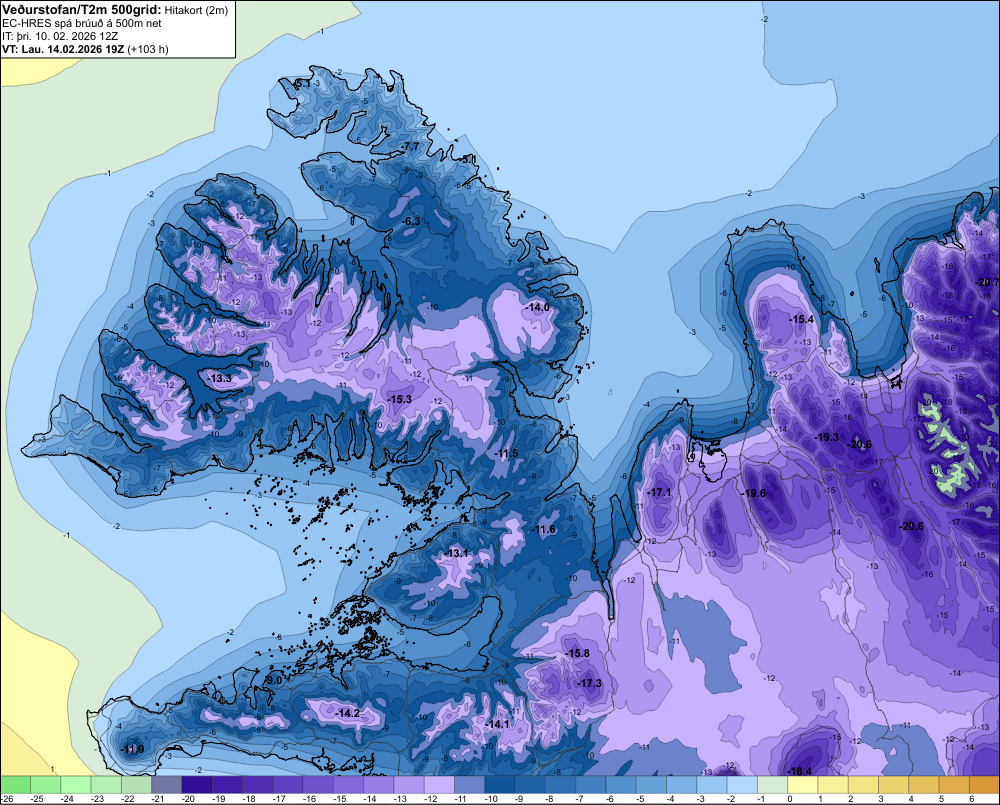Click the legend swatch labeled -16
1000x805 pixels.
point(318,785)
